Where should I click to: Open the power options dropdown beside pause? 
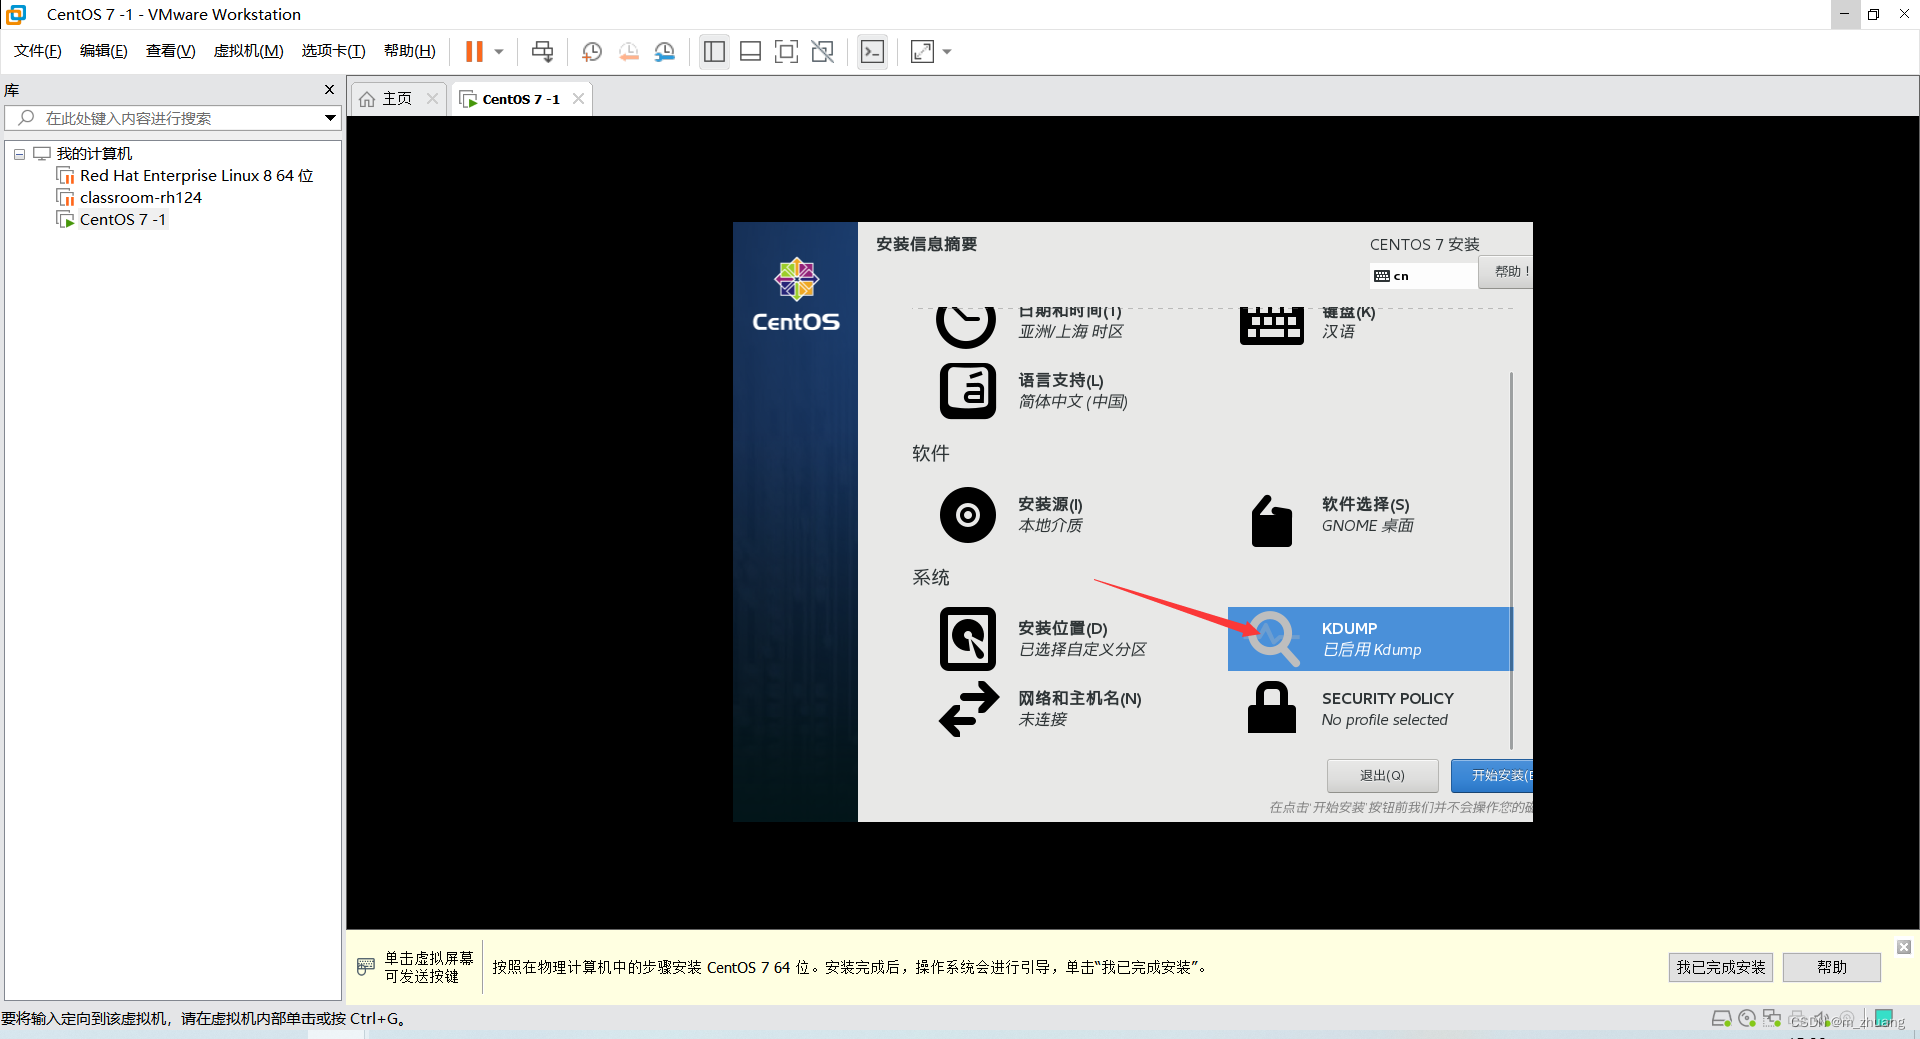tap(499, 52)
